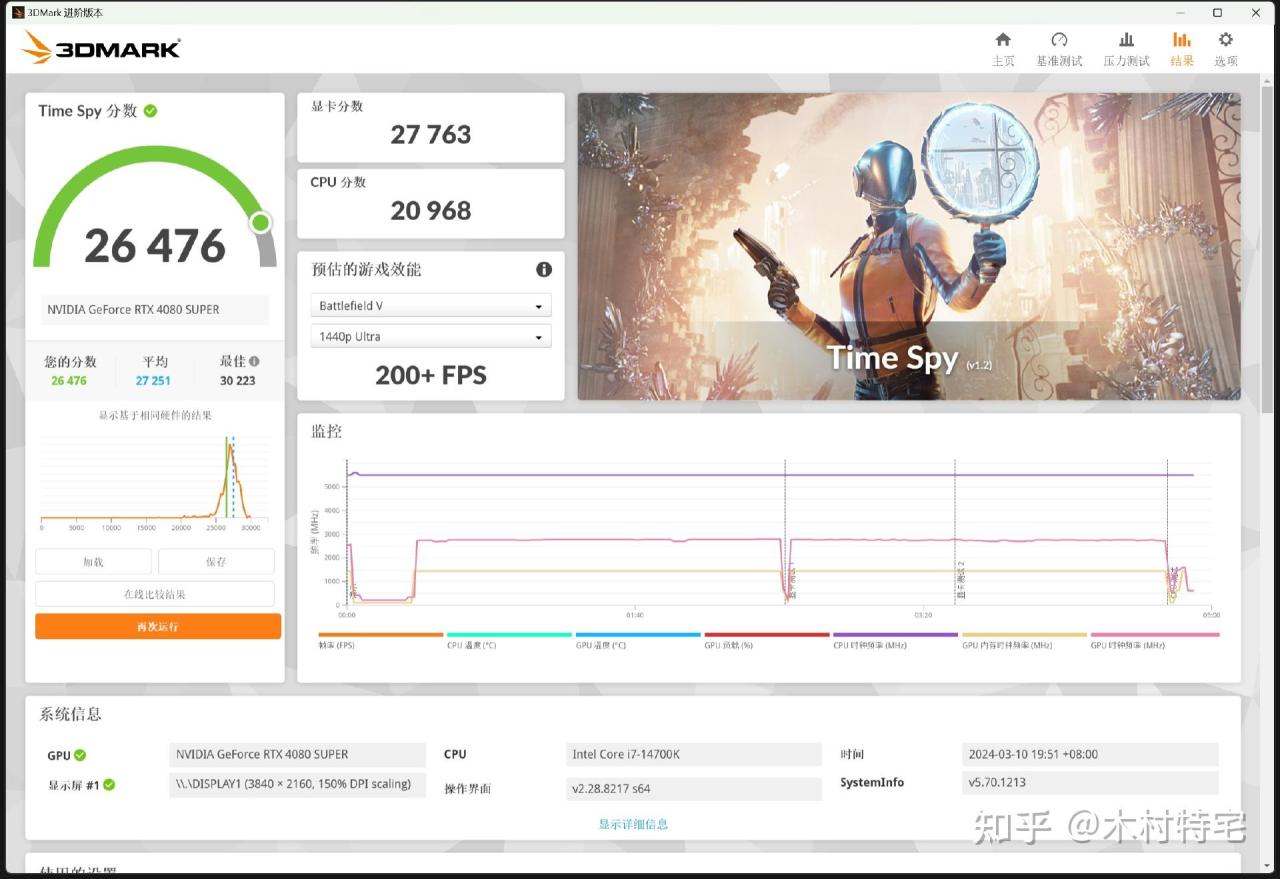Click the RTX 4080 SUPER label under the gauge
1280x879 pixels.
pos(155,310)
